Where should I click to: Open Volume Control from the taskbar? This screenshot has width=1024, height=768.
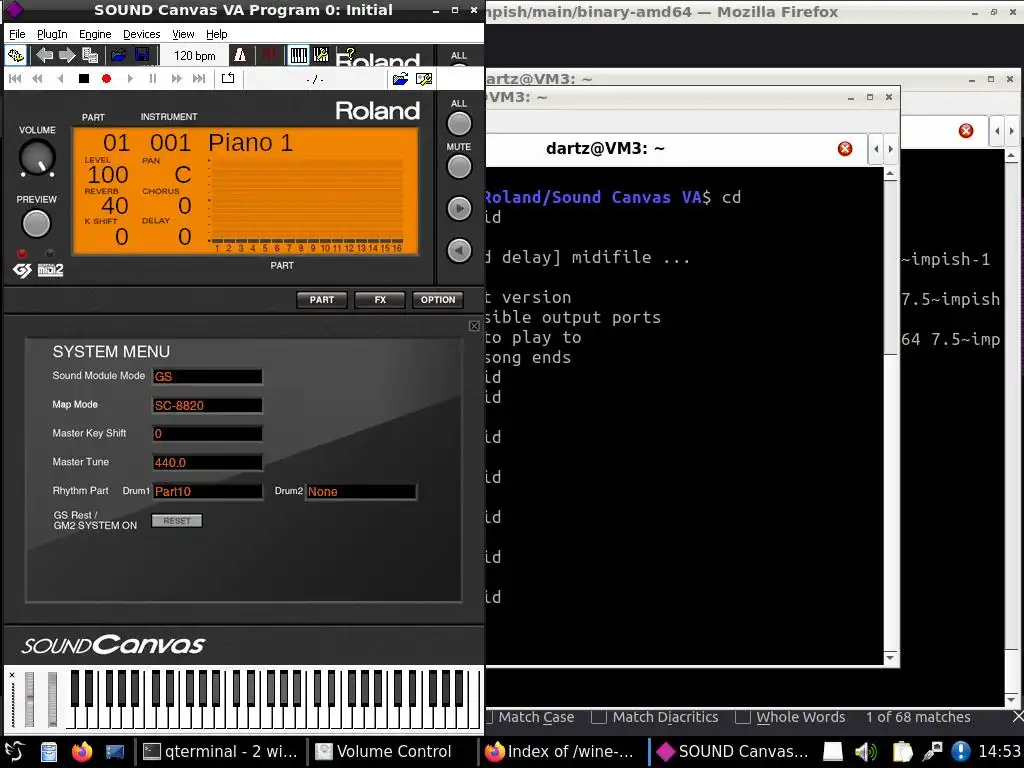(384, 752)
